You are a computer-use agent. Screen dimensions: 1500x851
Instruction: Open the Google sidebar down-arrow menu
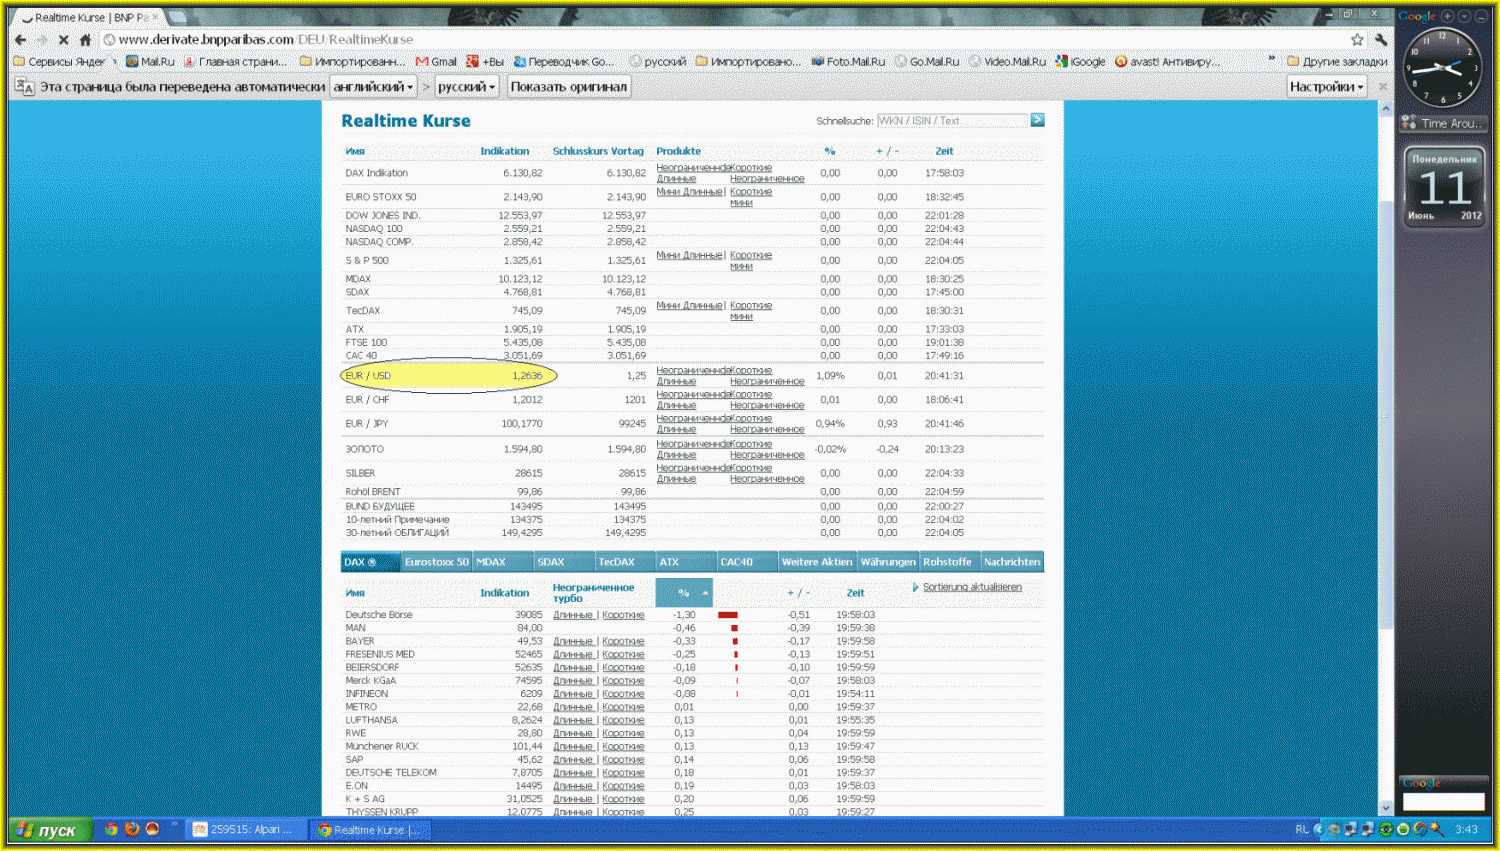[x=1464, y=16]
